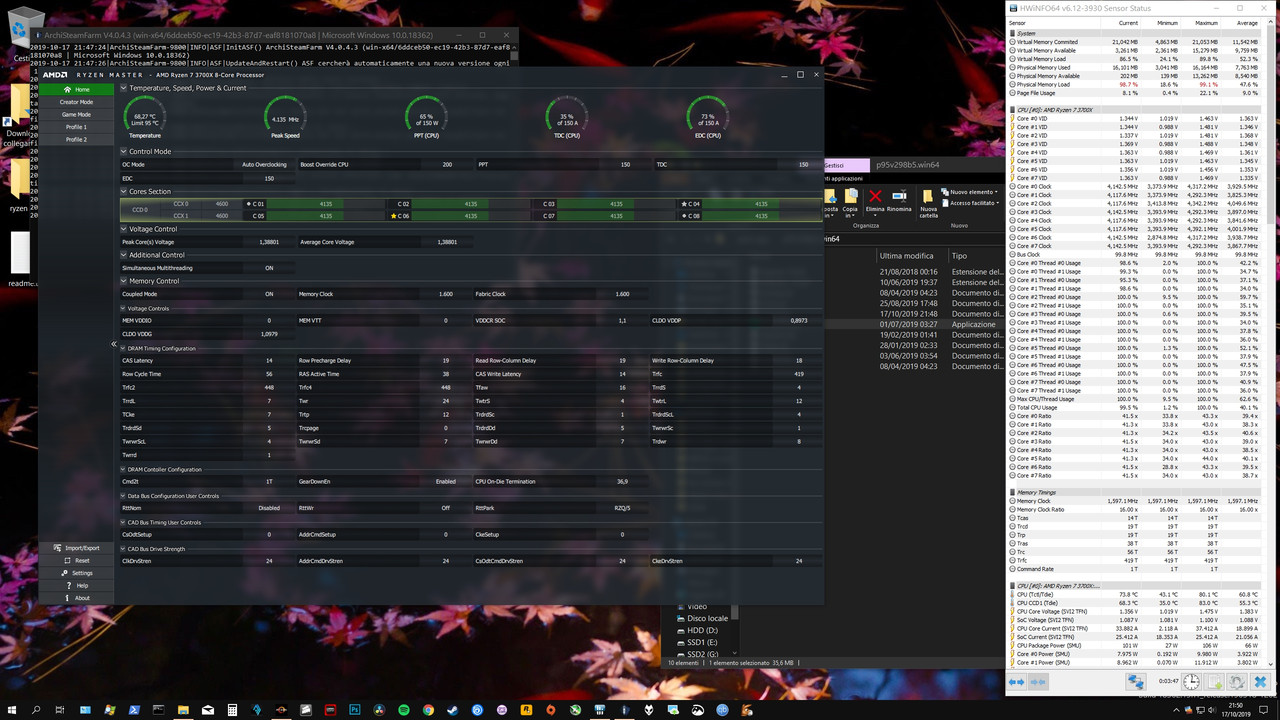Screen dimensions: 1280x720
Task: Toggle Coupled Mode under Memory Control
Action: (x=269, y=293)
